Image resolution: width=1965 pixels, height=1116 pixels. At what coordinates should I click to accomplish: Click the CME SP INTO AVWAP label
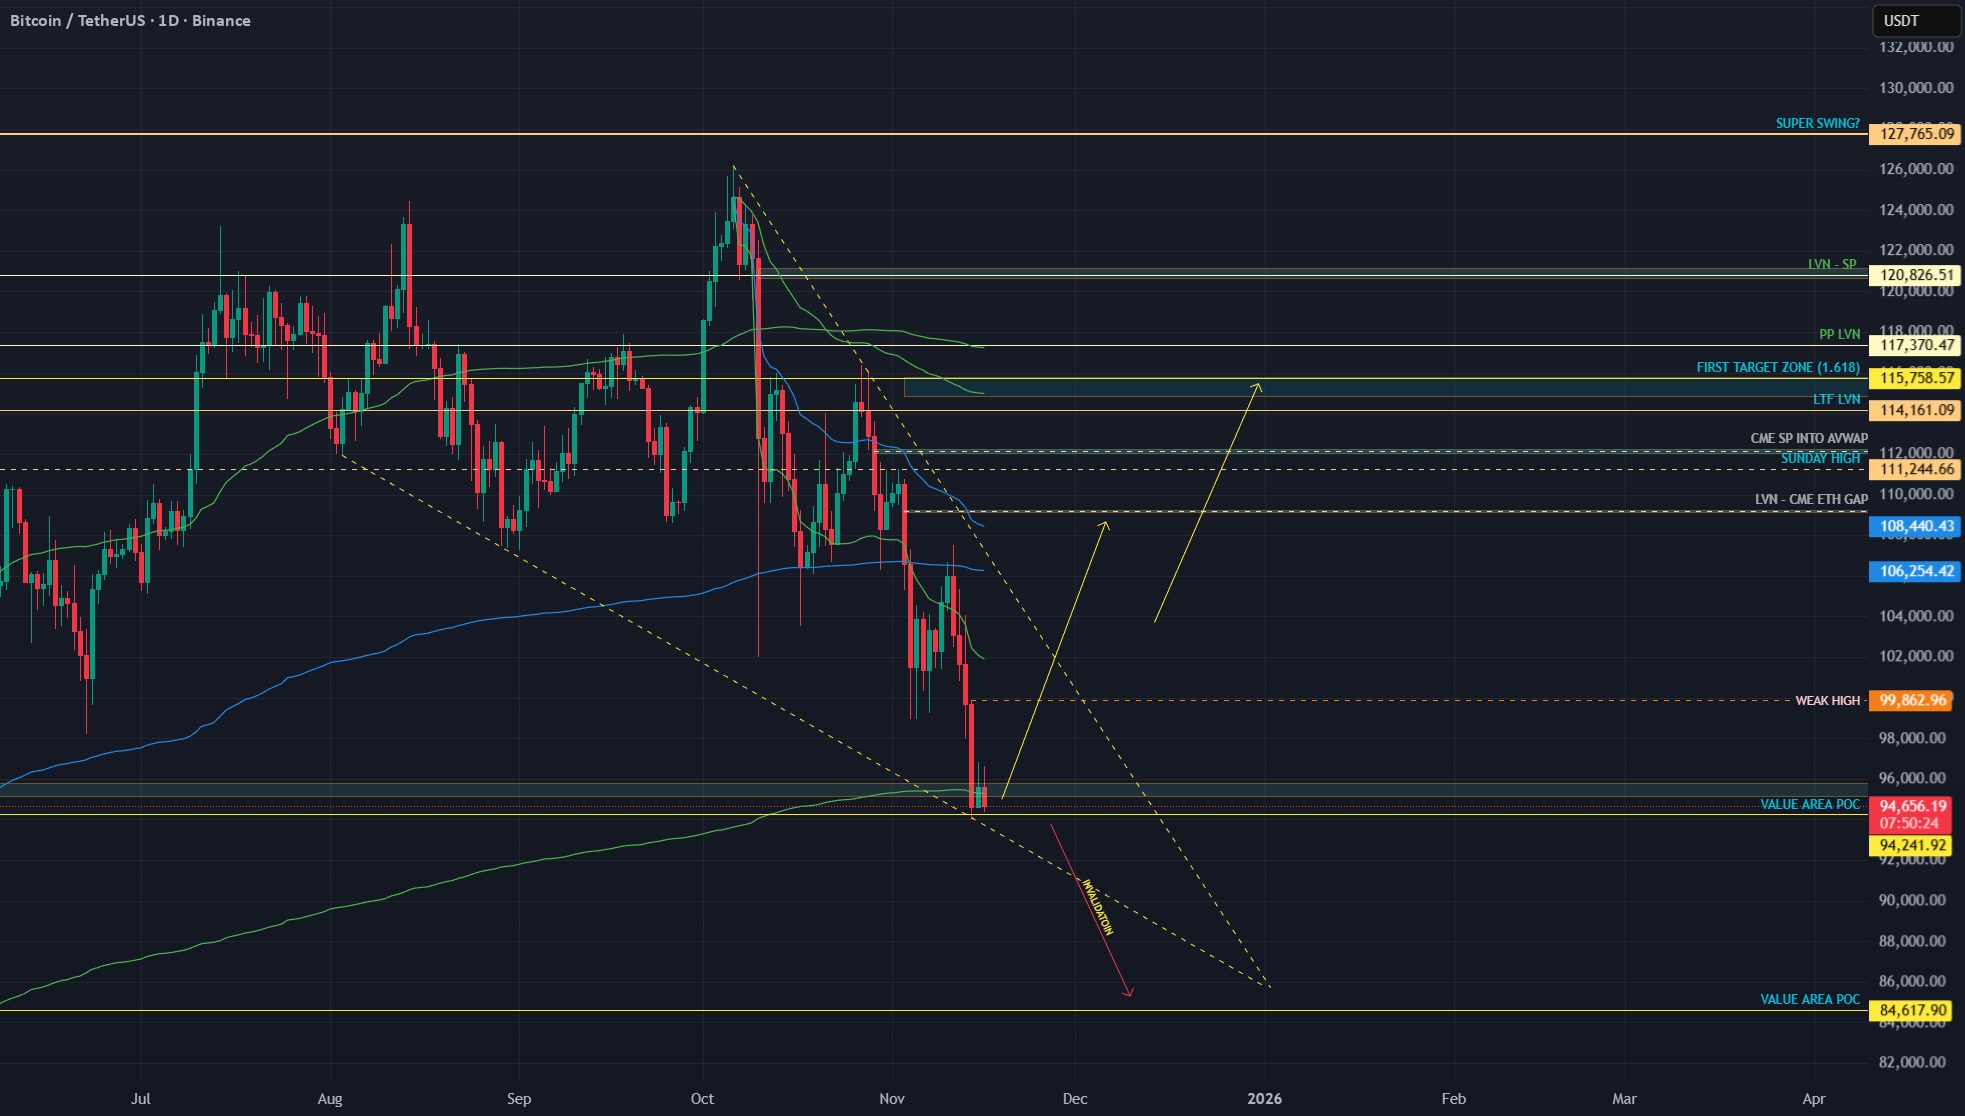tap(1808, 438)
